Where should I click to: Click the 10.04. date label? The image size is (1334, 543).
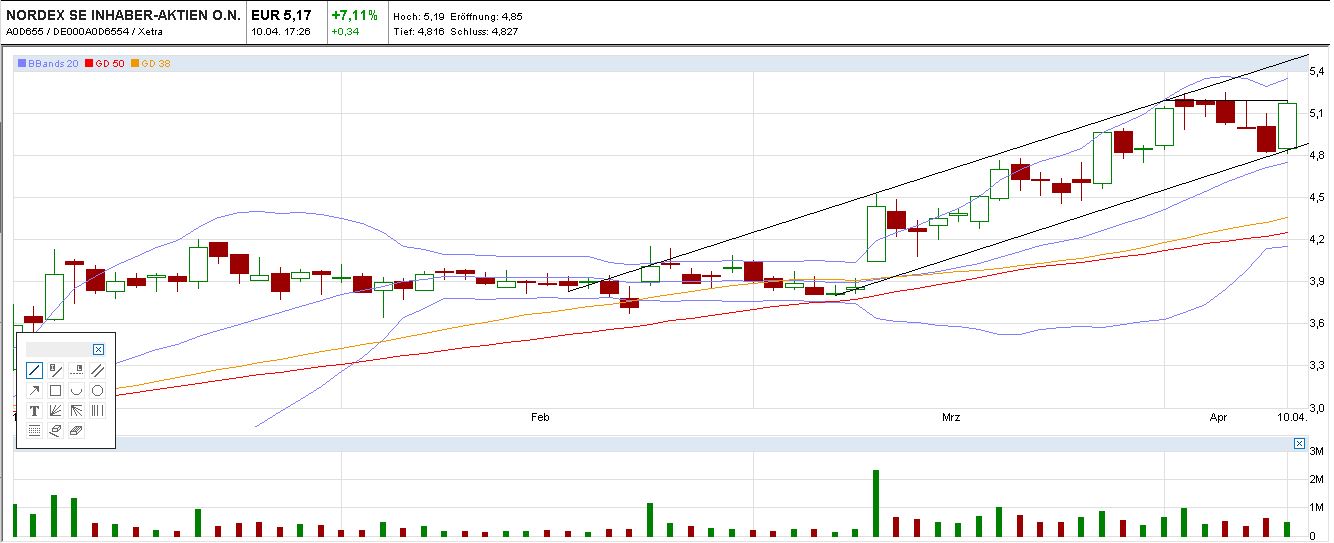pyautogui.click(x=1291, y=417)
